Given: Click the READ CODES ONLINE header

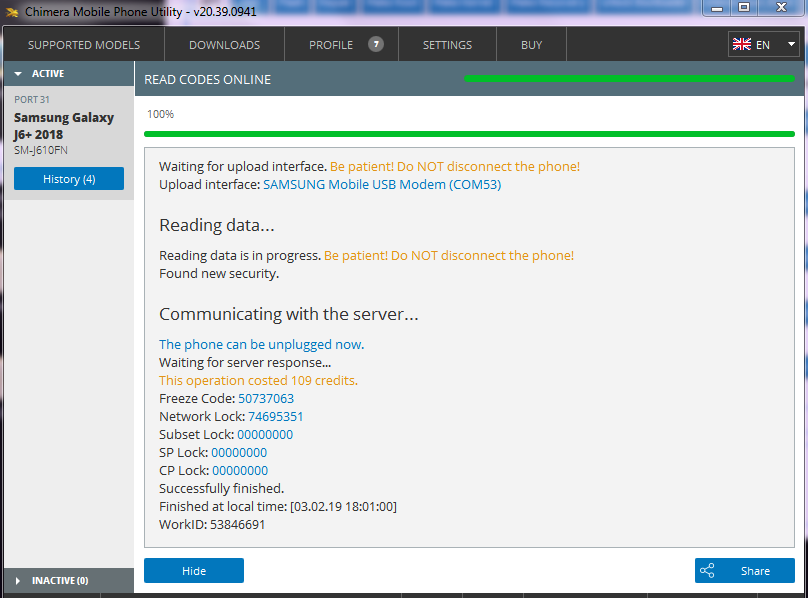Looking at the screenshot, I should pyautogui.click(x=208, y=79).
